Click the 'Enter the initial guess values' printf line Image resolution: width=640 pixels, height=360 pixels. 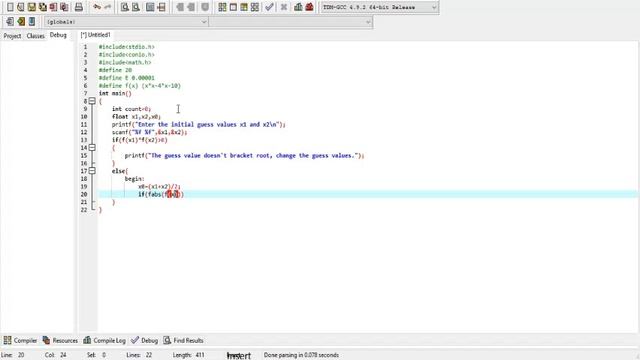tap(199, 124)
